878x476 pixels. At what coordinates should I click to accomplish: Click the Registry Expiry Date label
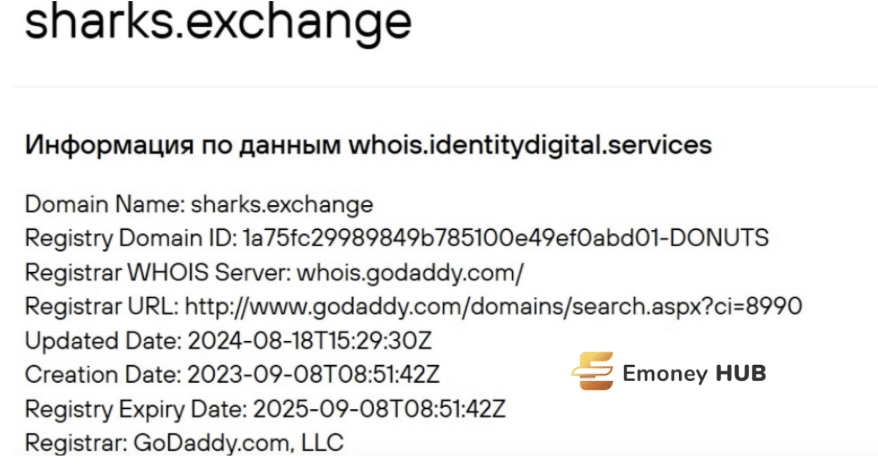[136, 409]
